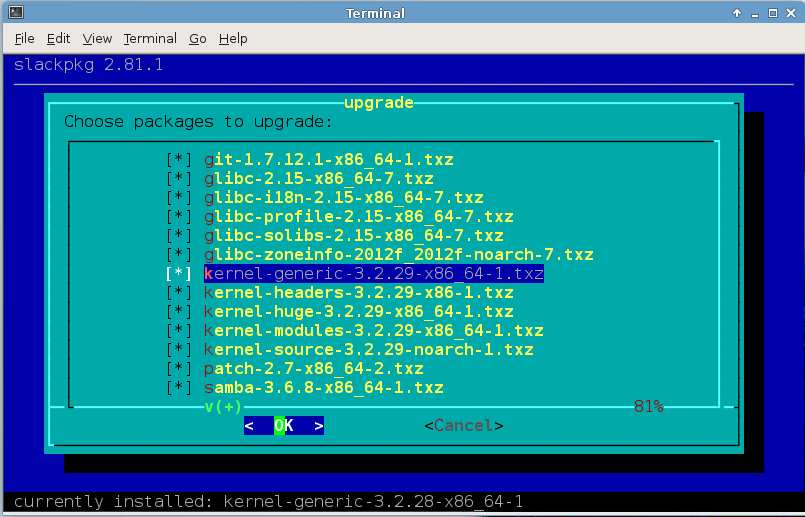This screenshot has width=805, height=517.
Task: Minimize the Terminal window
Action: (755, 13)
